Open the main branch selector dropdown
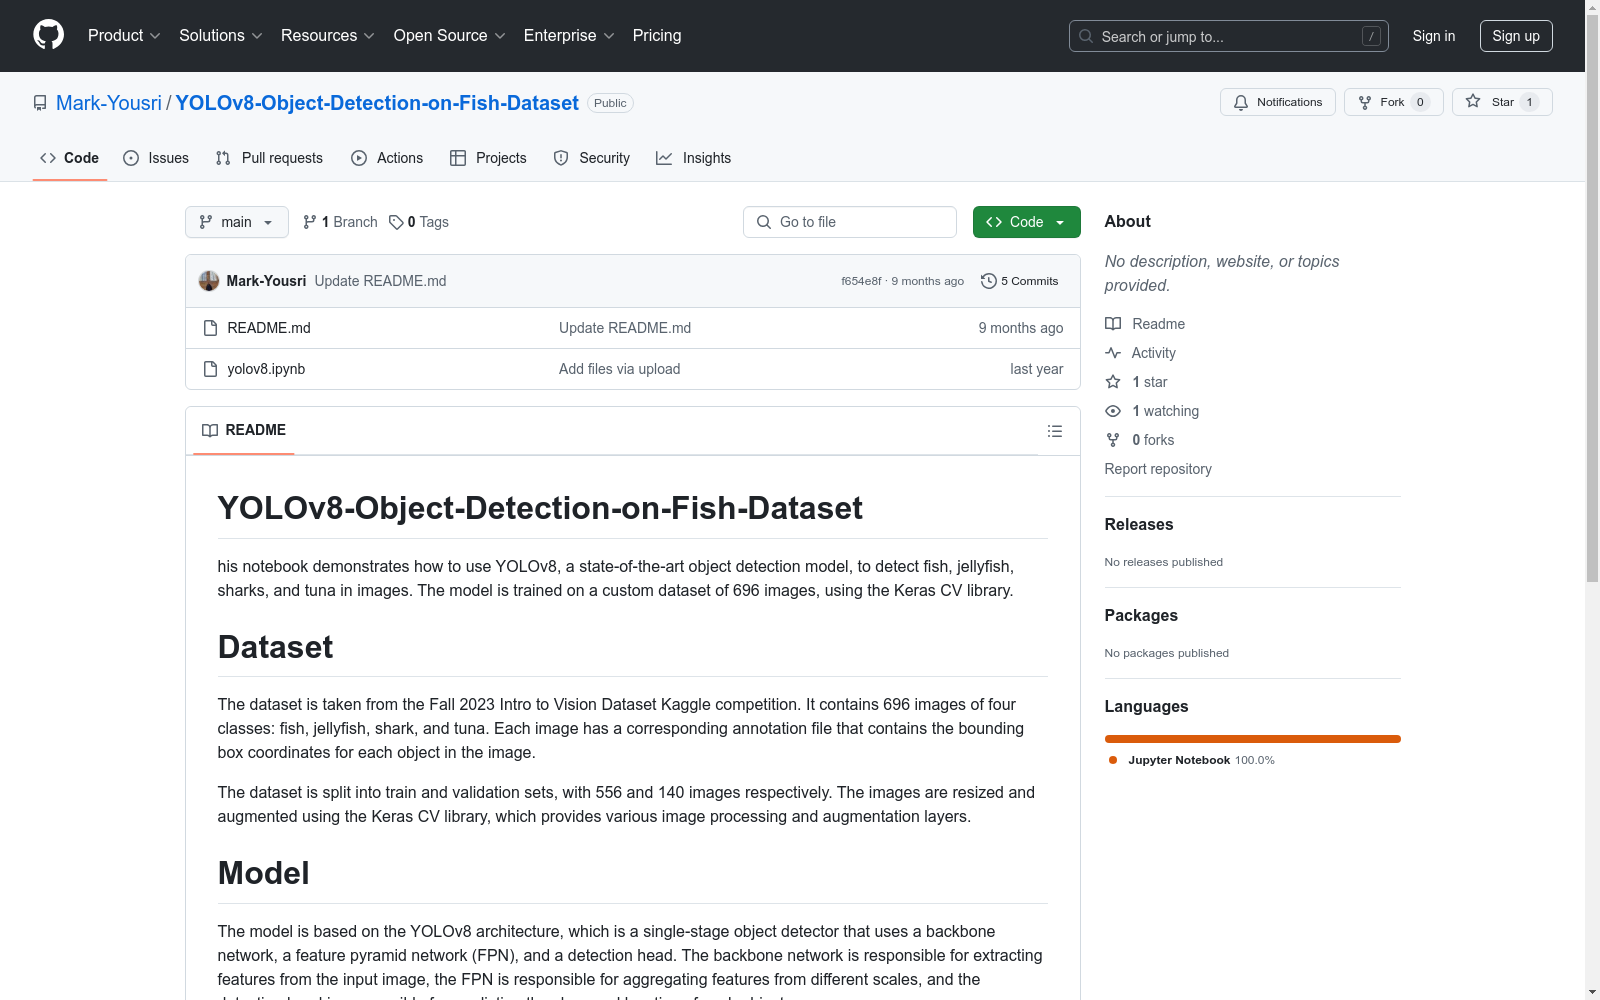 pos(237,222)
